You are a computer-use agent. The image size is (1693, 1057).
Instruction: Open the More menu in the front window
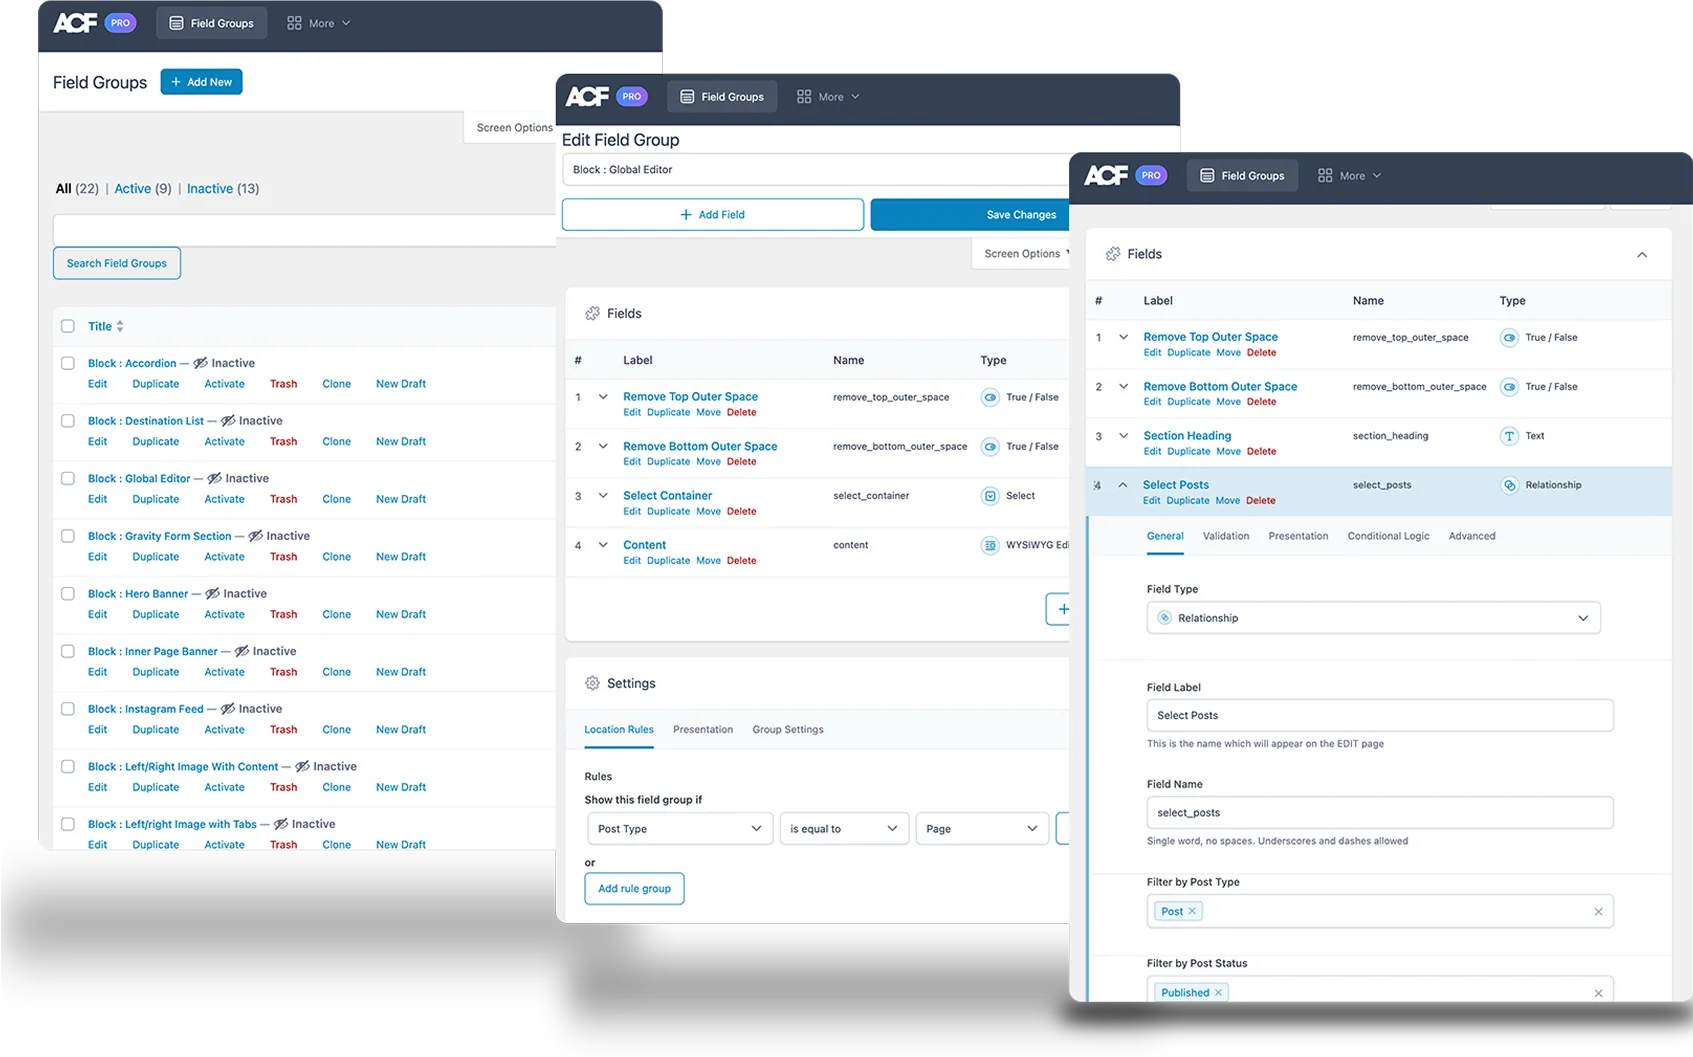click(x=1350, y=176)
